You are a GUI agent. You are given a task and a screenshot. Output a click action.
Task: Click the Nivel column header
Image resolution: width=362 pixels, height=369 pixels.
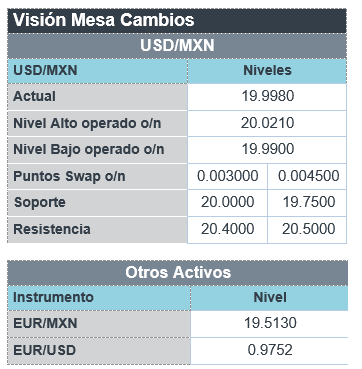point(269,298)
